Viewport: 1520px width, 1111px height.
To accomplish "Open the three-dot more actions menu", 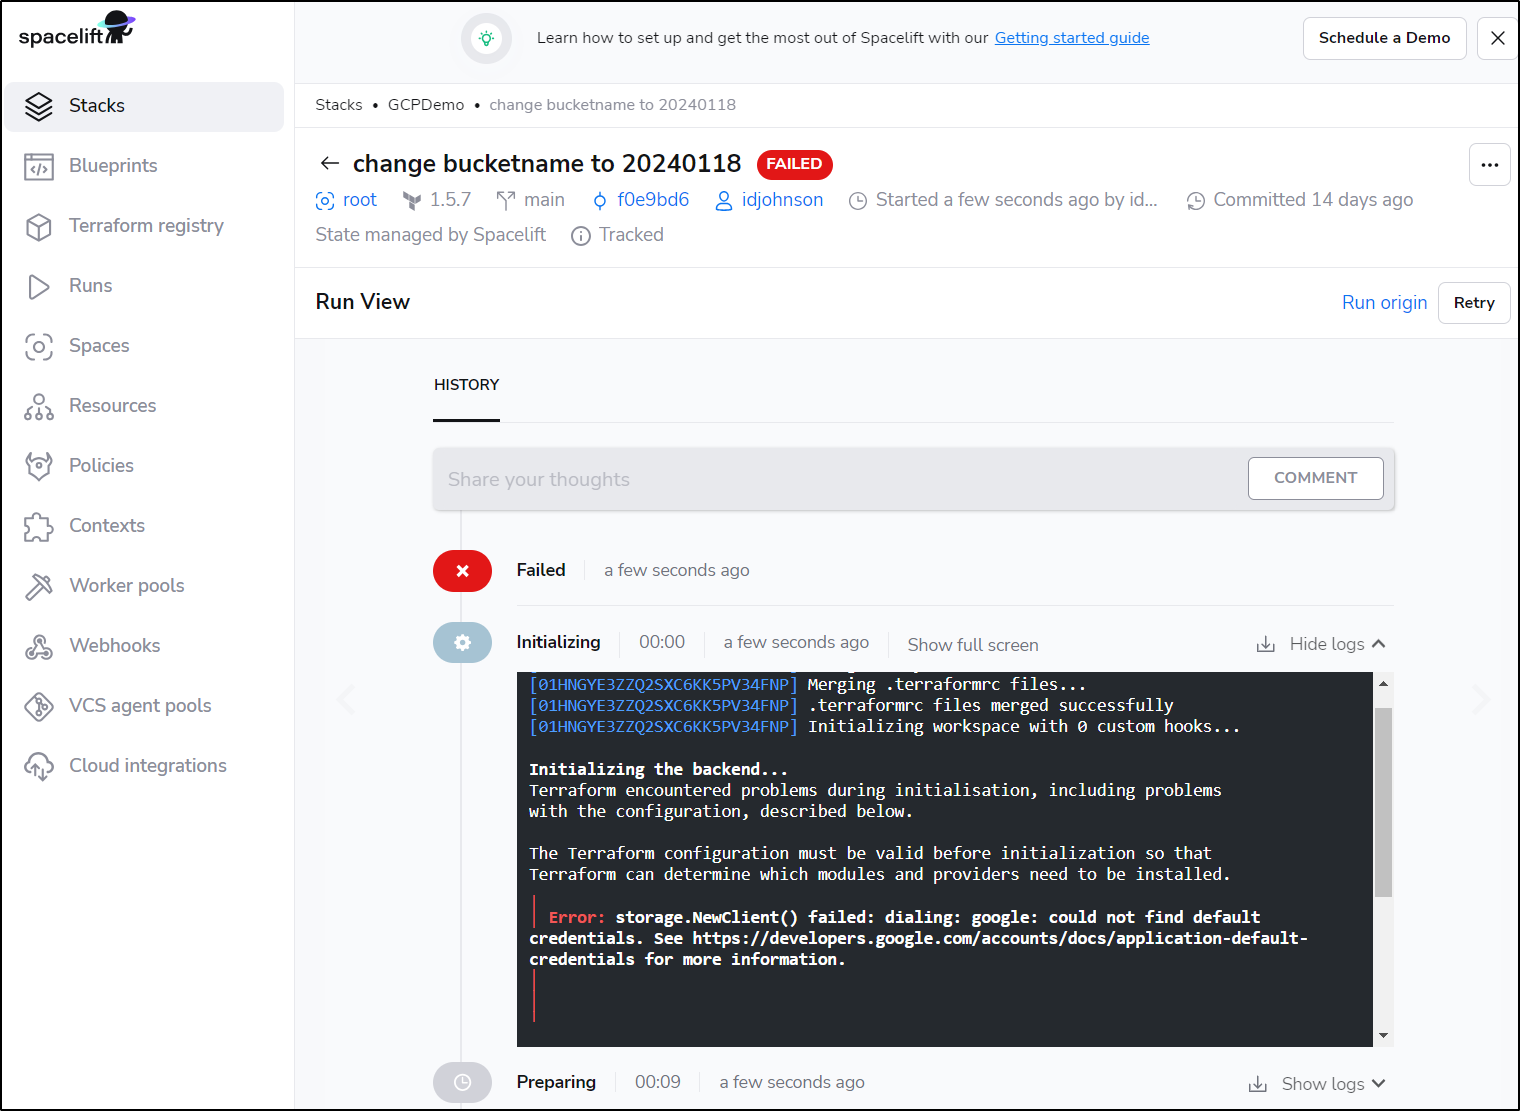I will (x=1489, y=165).
